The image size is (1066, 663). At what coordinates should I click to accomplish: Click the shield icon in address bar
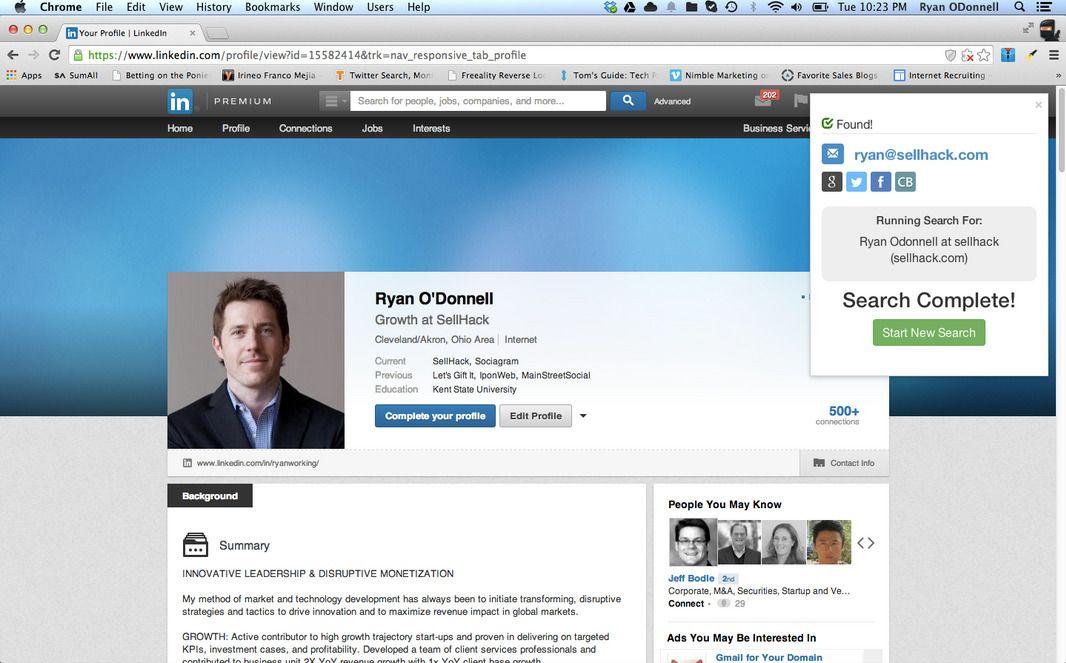point(950,55)
